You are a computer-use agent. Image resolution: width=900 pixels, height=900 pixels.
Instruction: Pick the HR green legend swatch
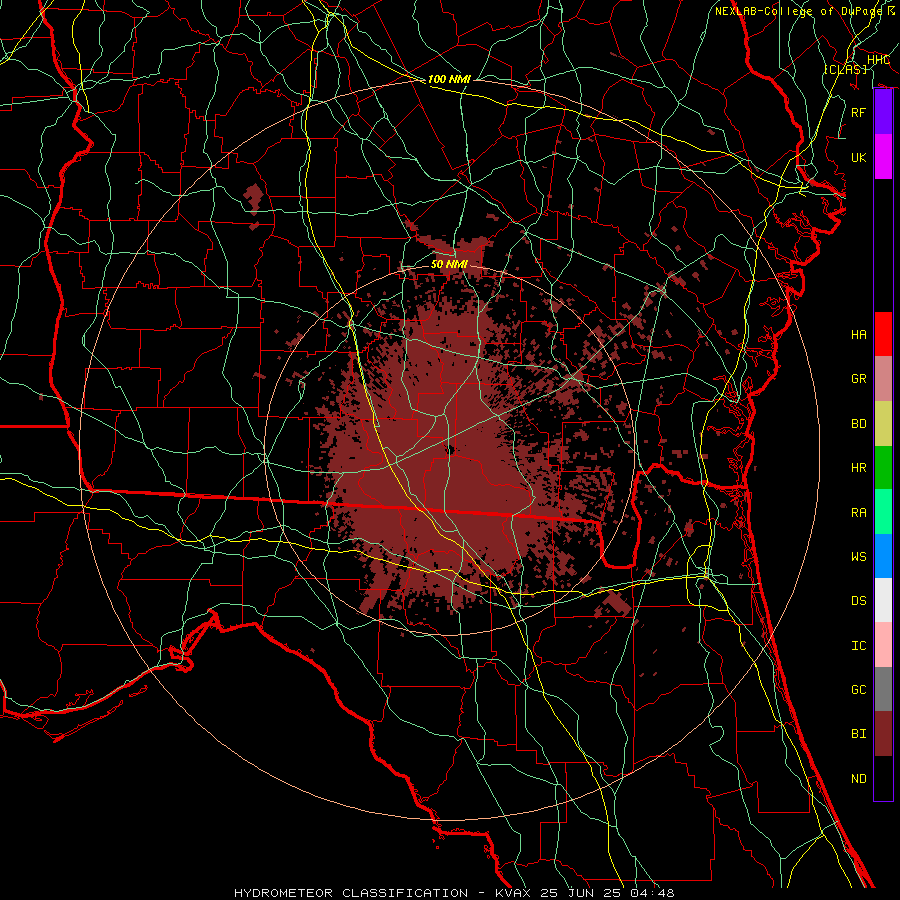(883, 467)
